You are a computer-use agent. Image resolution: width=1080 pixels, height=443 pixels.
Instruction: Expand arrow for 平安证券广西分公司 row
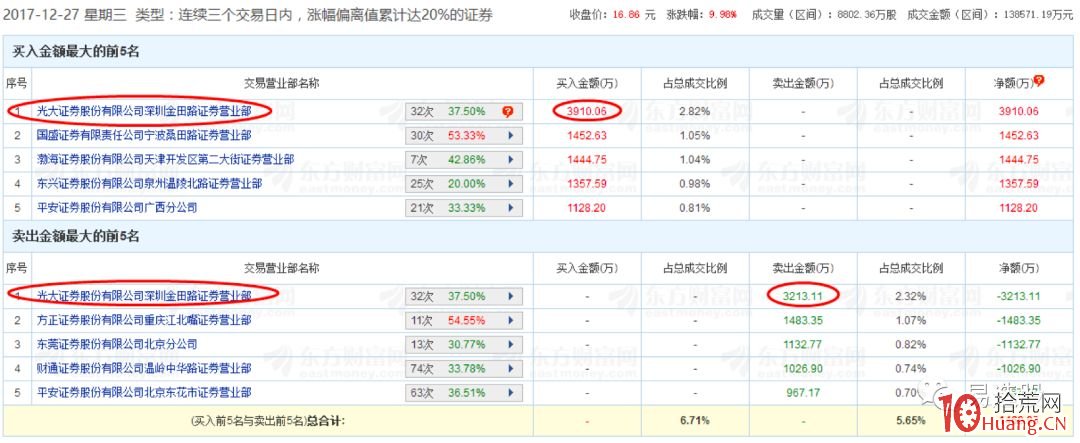click(x=510, y=208)
